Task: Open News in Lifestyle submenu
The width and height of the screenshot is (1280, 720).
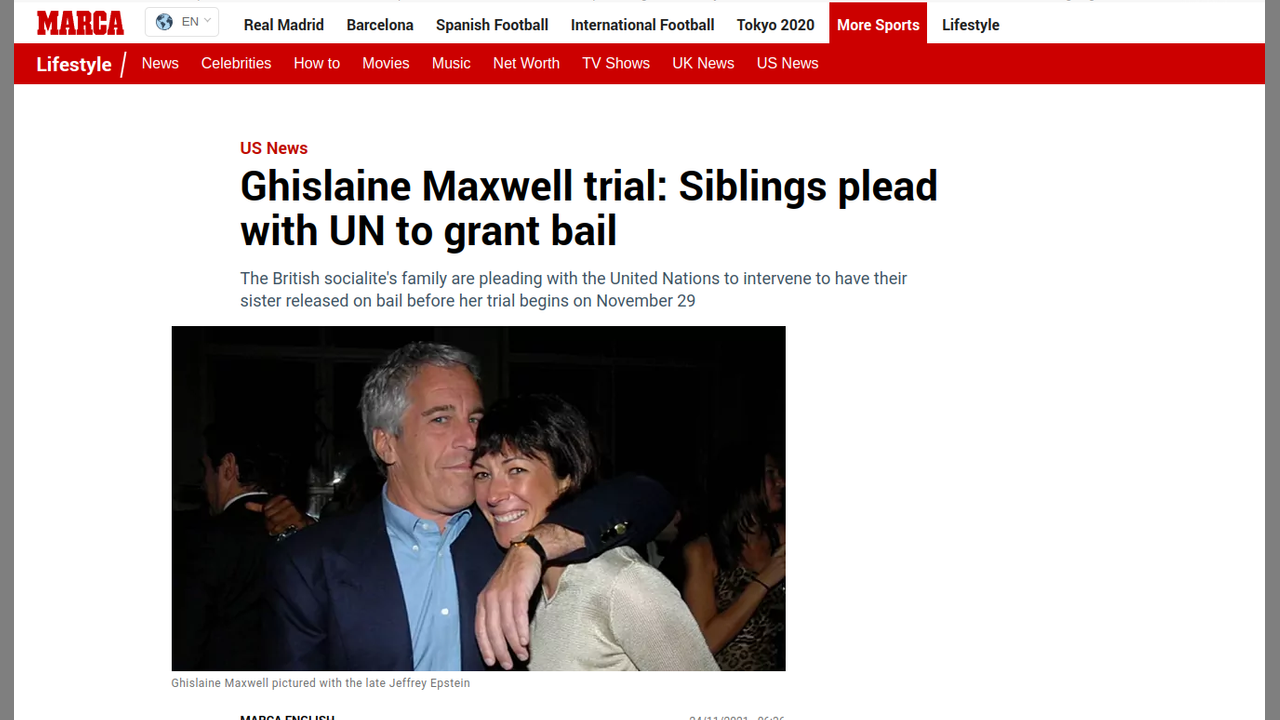Action: [160, 63]
